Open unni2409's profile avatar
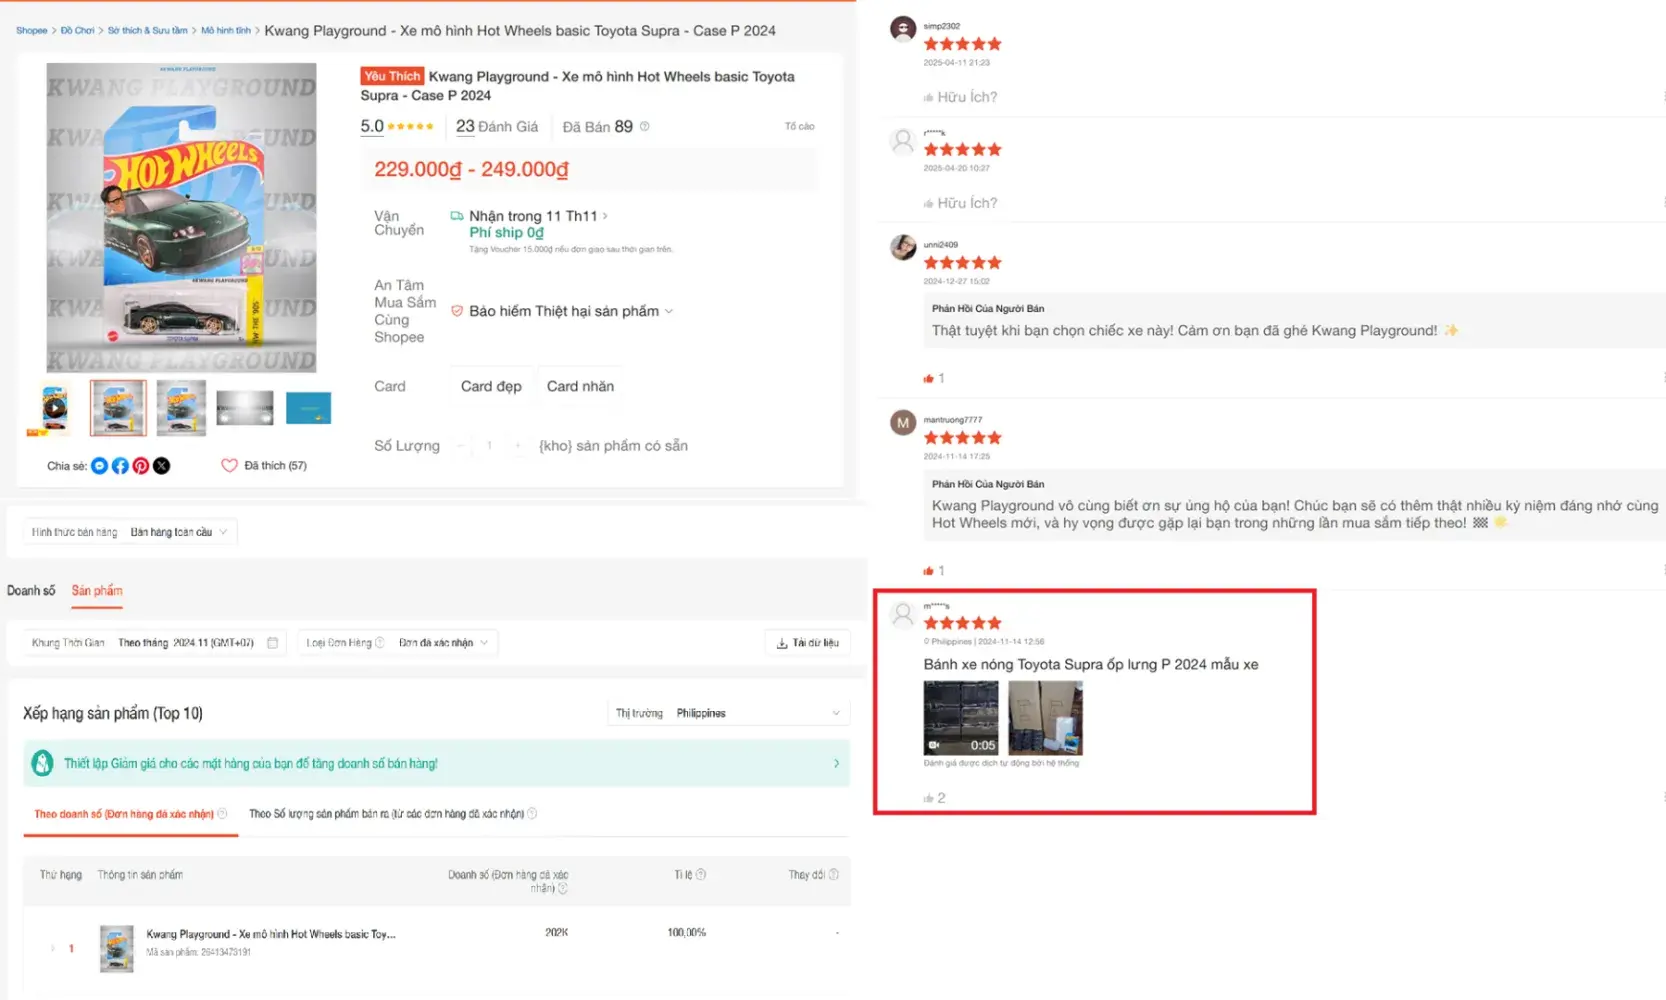The image size is (1666, 1000). pyautogui.click(x=903, y=247)
